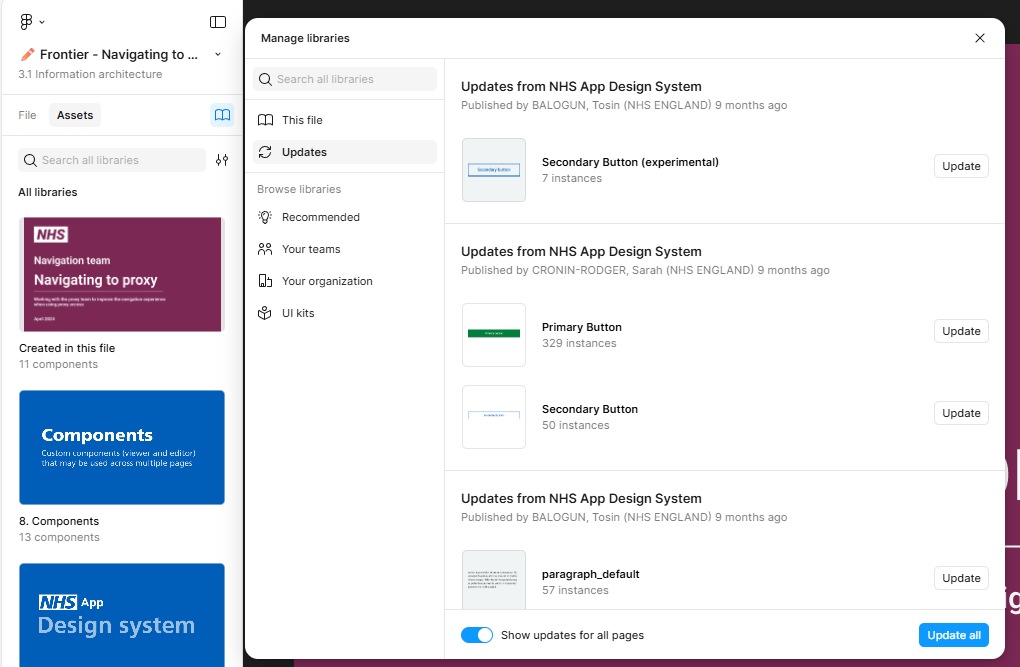Click the Search all libraries field
Viewport: 1020px width, 667px height.
click(344, 78)
